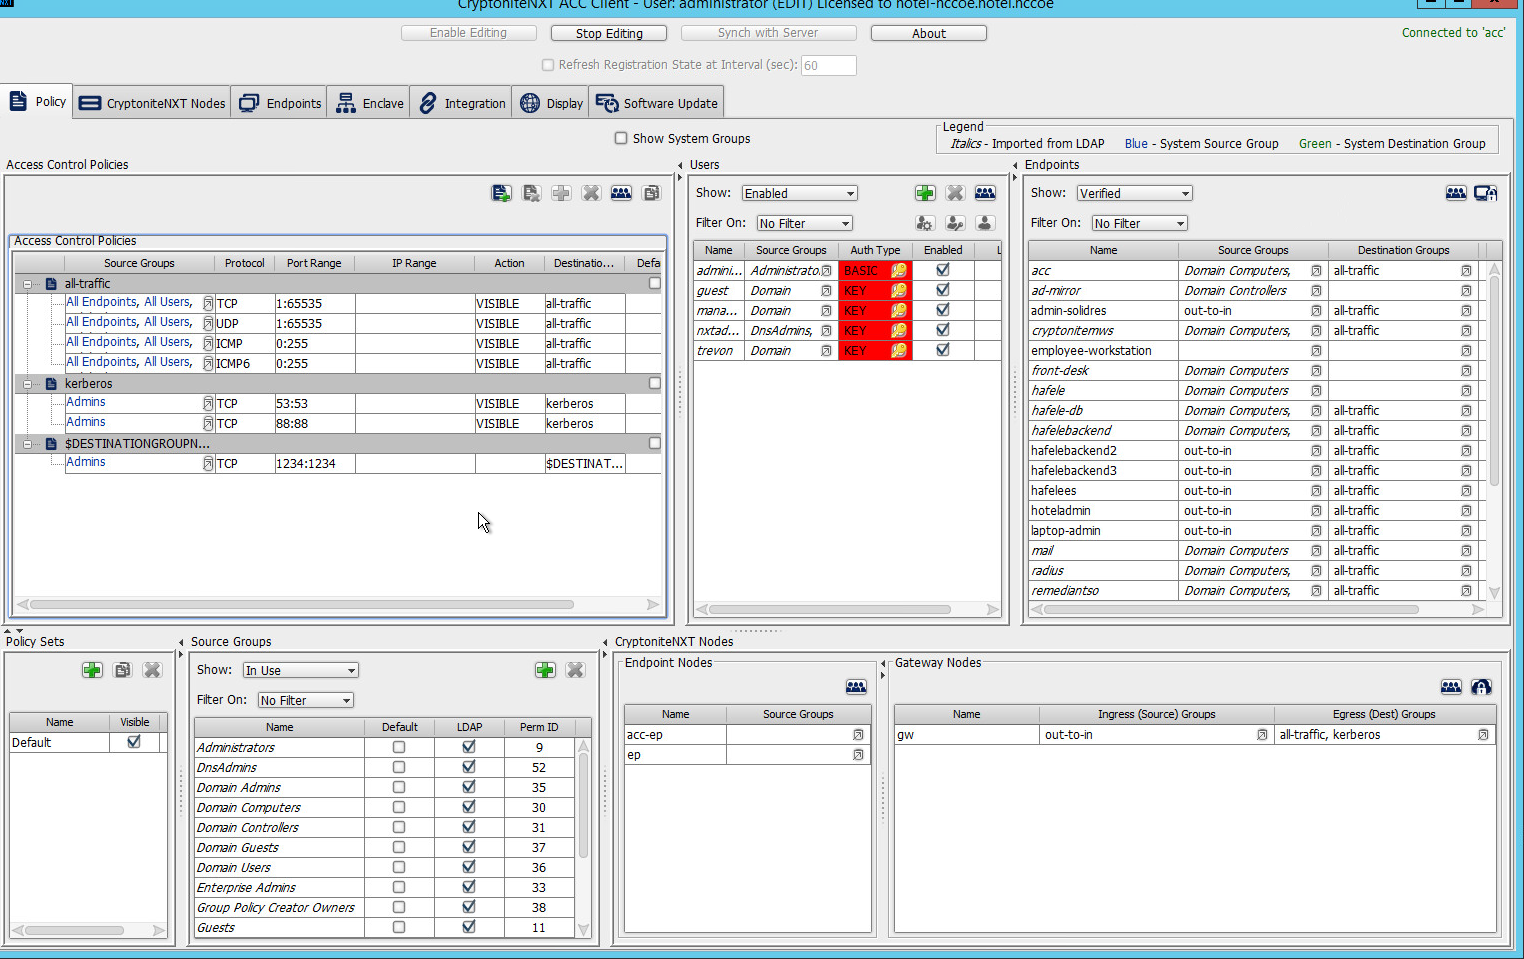The width and height of the screenshot is (1524, 959).
Task: Toggle LDAP checkbox for Domain Admins
Action: [469, 787]
